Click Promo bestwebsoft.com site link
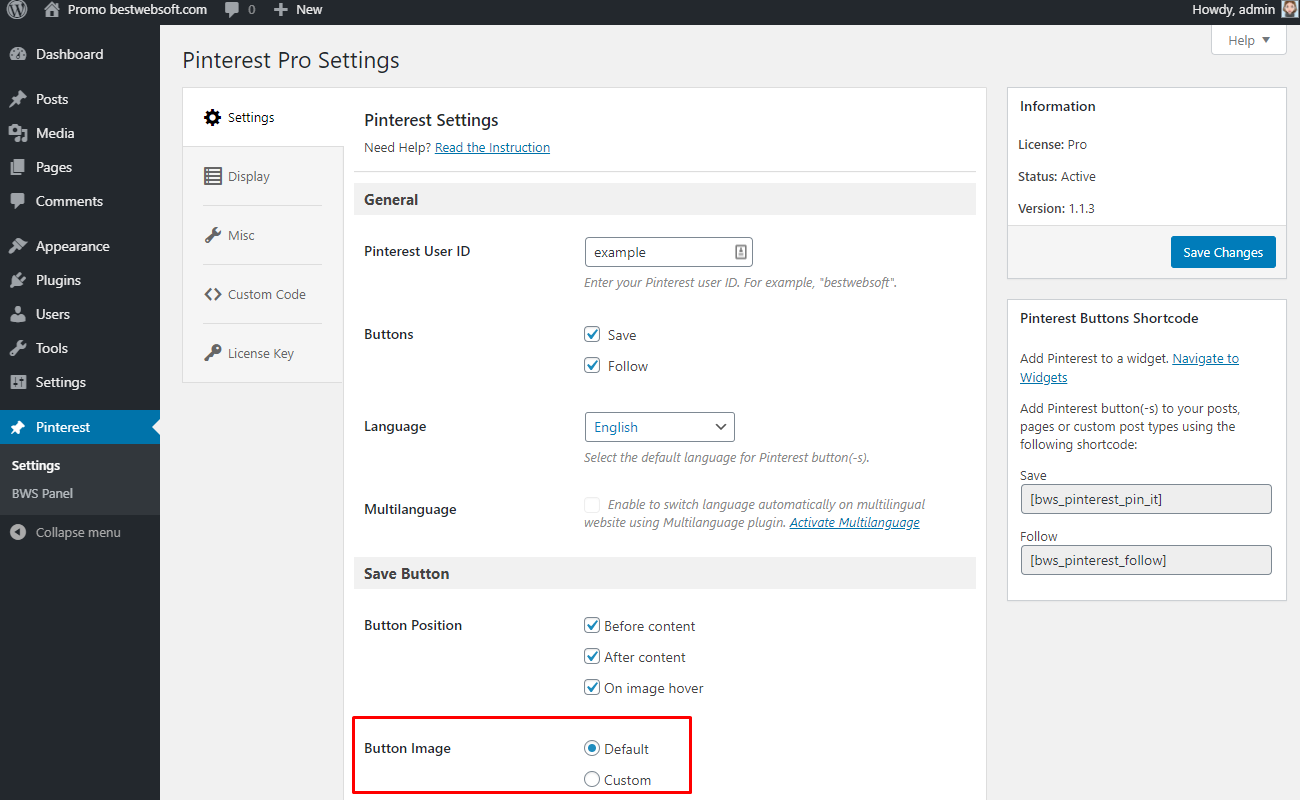Viewport: 1300px width, 800px height. 126,10
